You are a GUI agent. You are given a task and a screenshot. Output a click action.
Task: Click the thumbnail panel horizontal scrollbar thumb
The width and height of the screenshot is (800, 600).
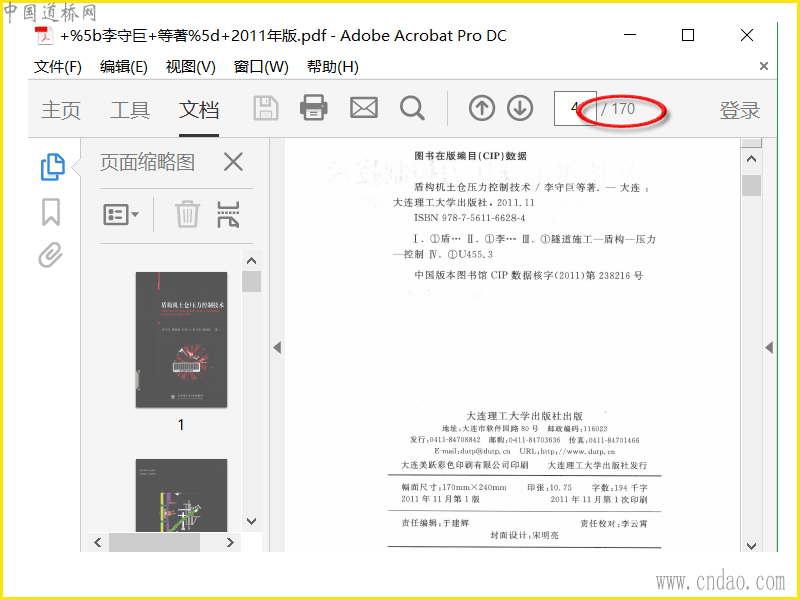pyautogui.click(x=154, y=542)
